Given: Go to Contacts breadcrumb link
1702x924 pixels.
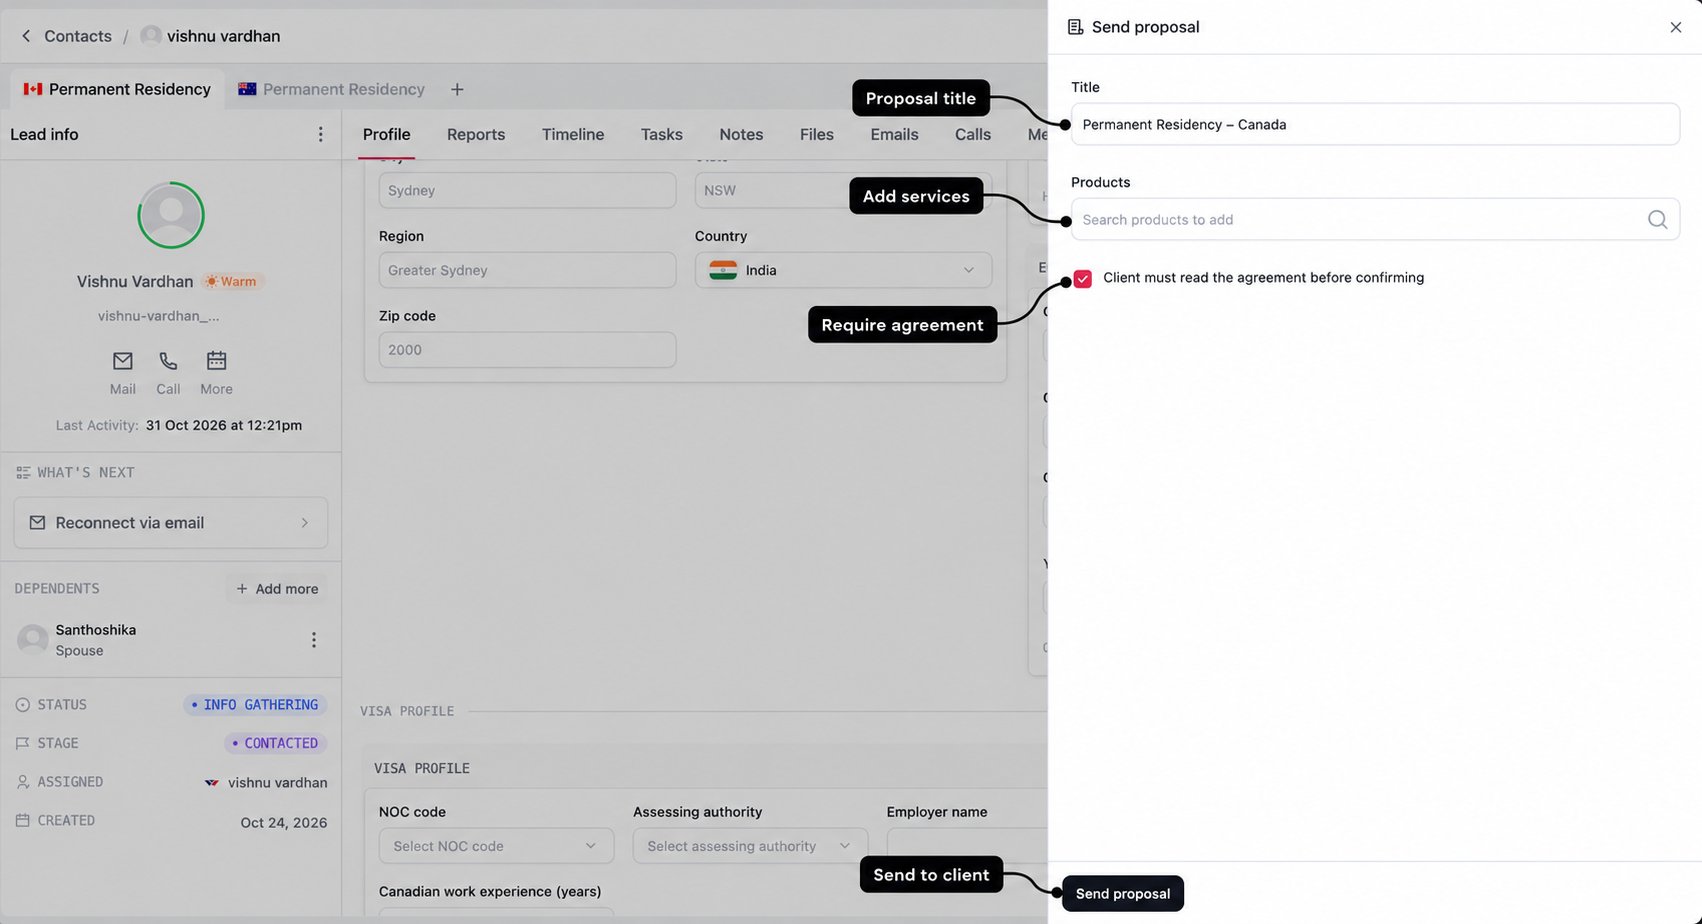Looking at the screenshot, I should (x=78, y=36).
